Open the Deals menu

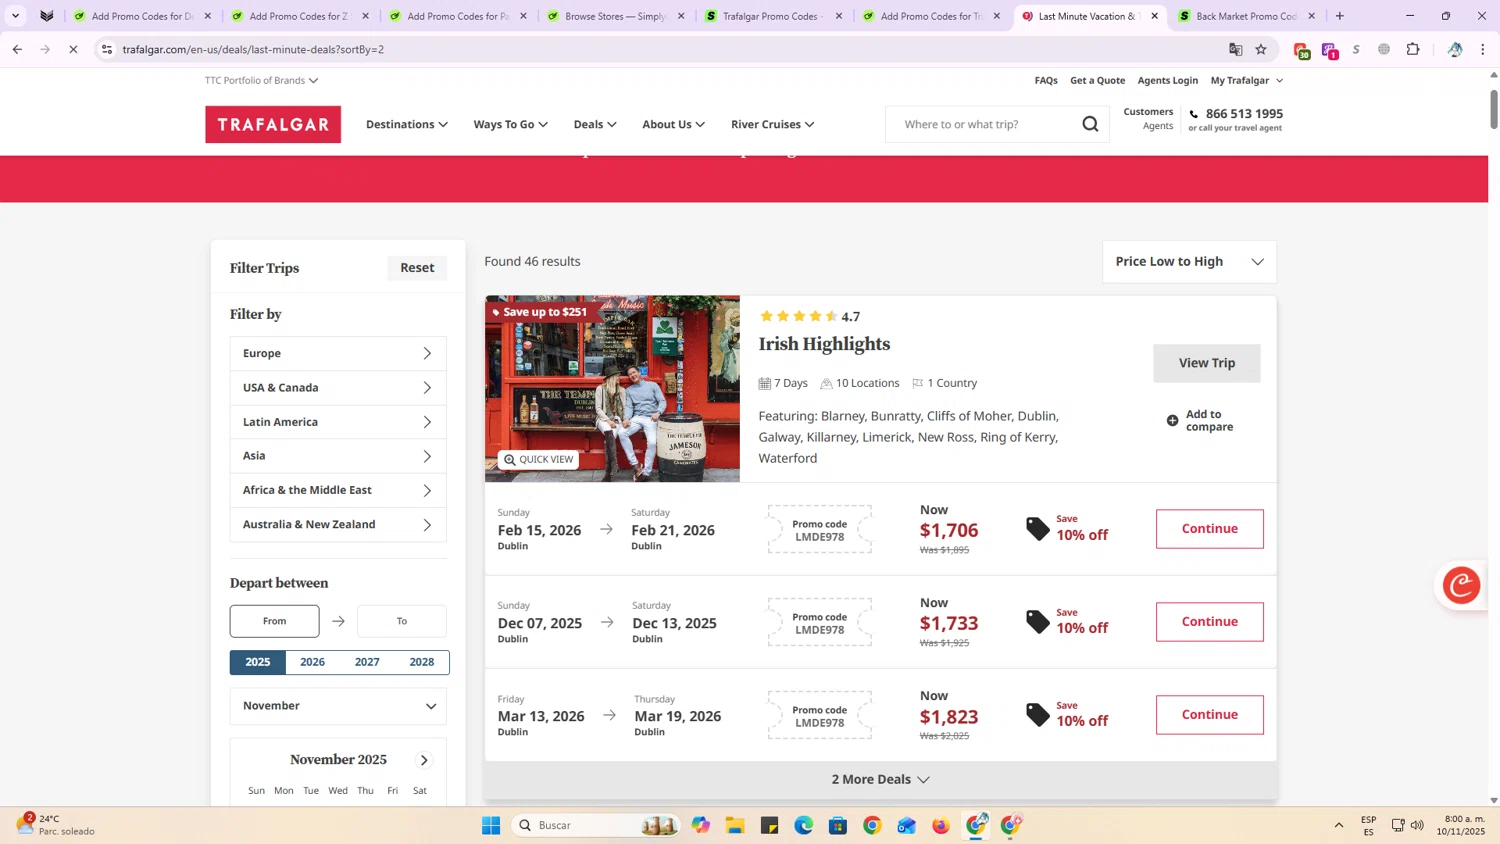595,124
